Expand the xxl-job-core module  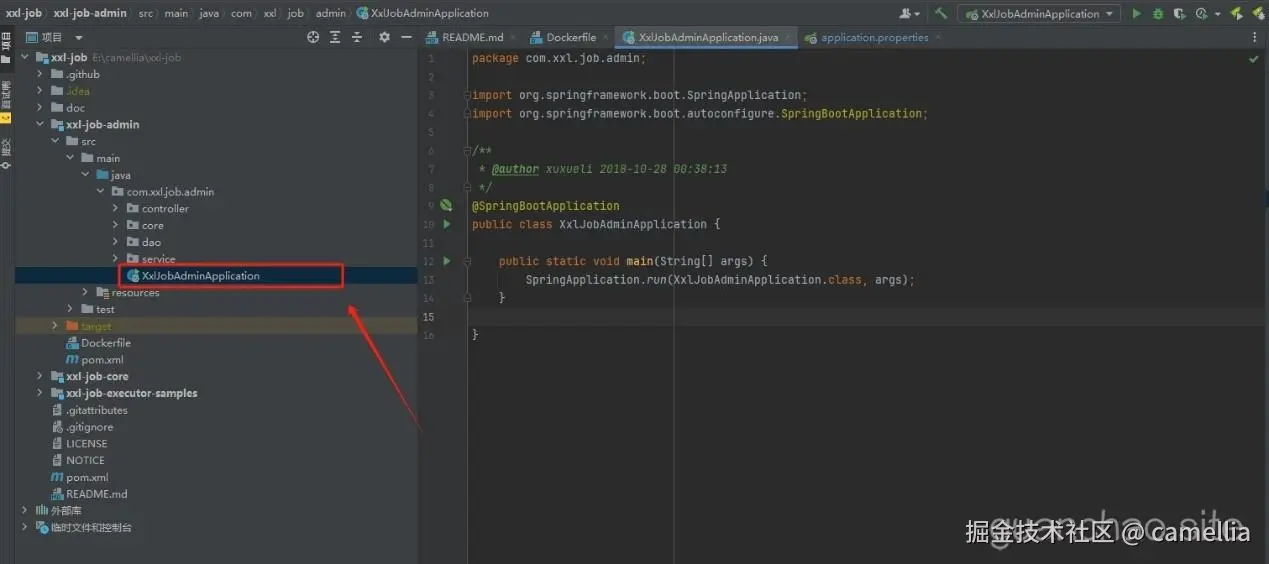pos(40,377)
